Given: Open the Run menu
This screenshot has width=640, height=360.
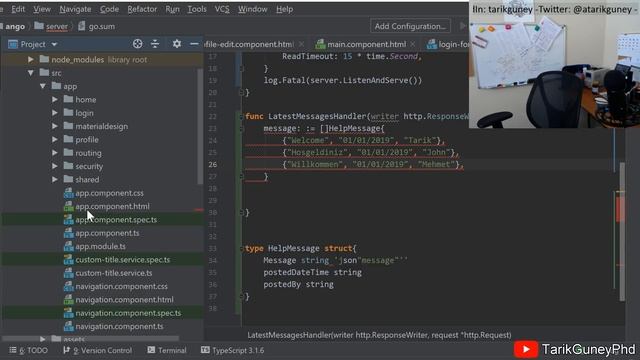Looking at the screenshot, I should 172,9.
